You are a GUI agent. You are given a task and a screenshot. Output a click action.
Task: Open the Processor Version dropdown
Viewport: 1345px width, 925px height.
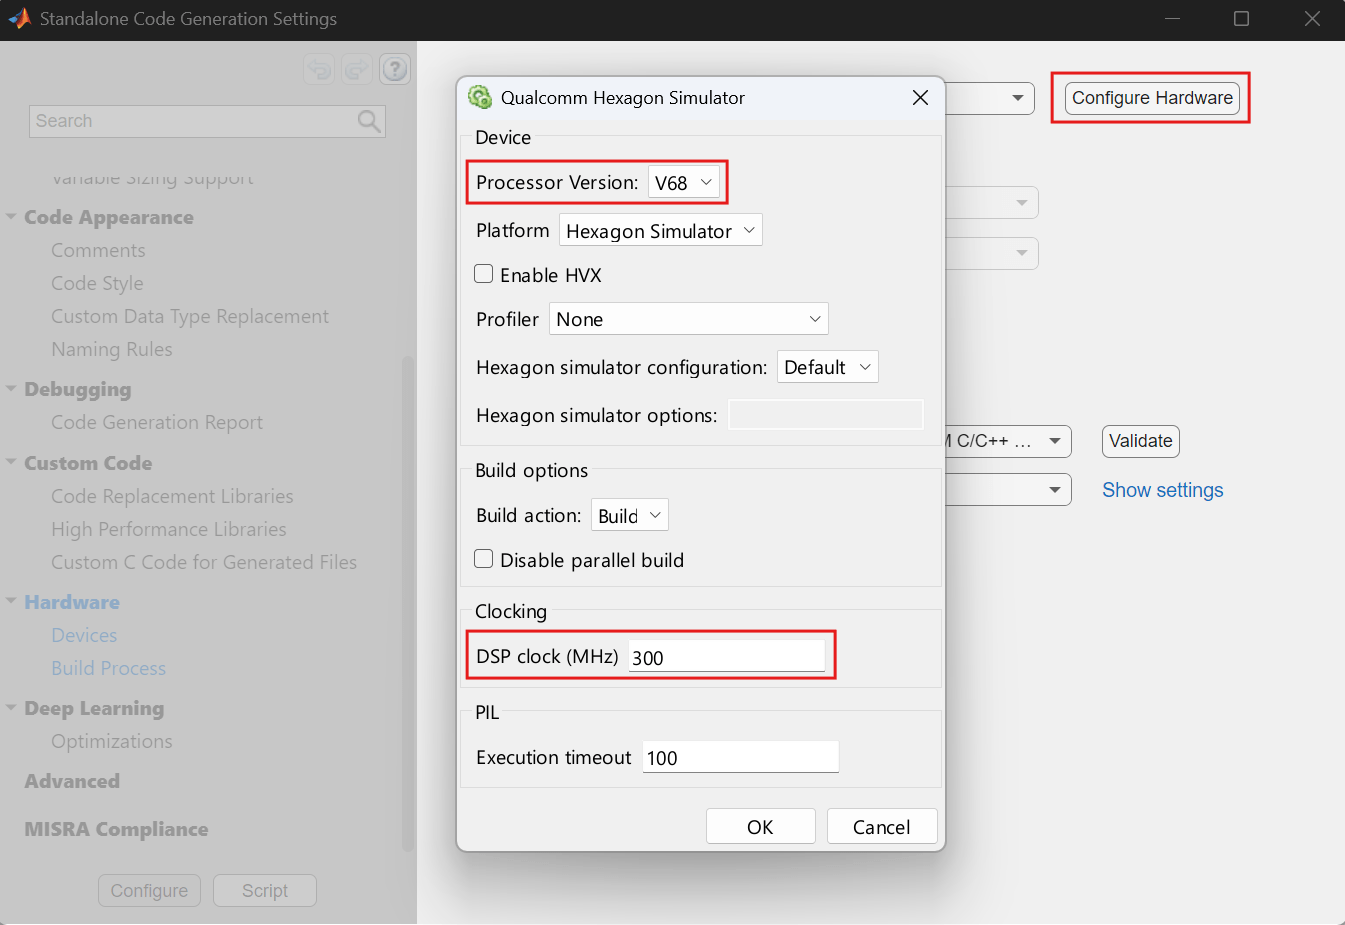(x=684, y=183)
